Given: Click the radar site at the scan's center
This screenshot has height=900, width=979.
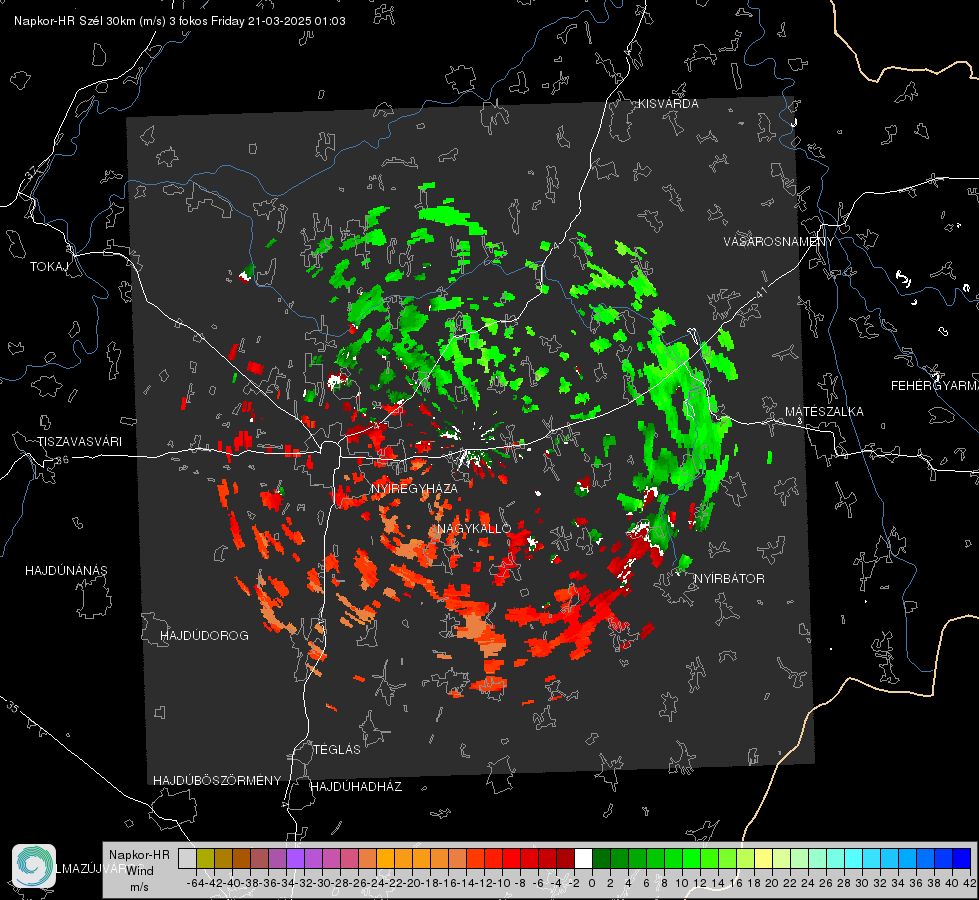Looking at the screenshot, I should (471, 451).
